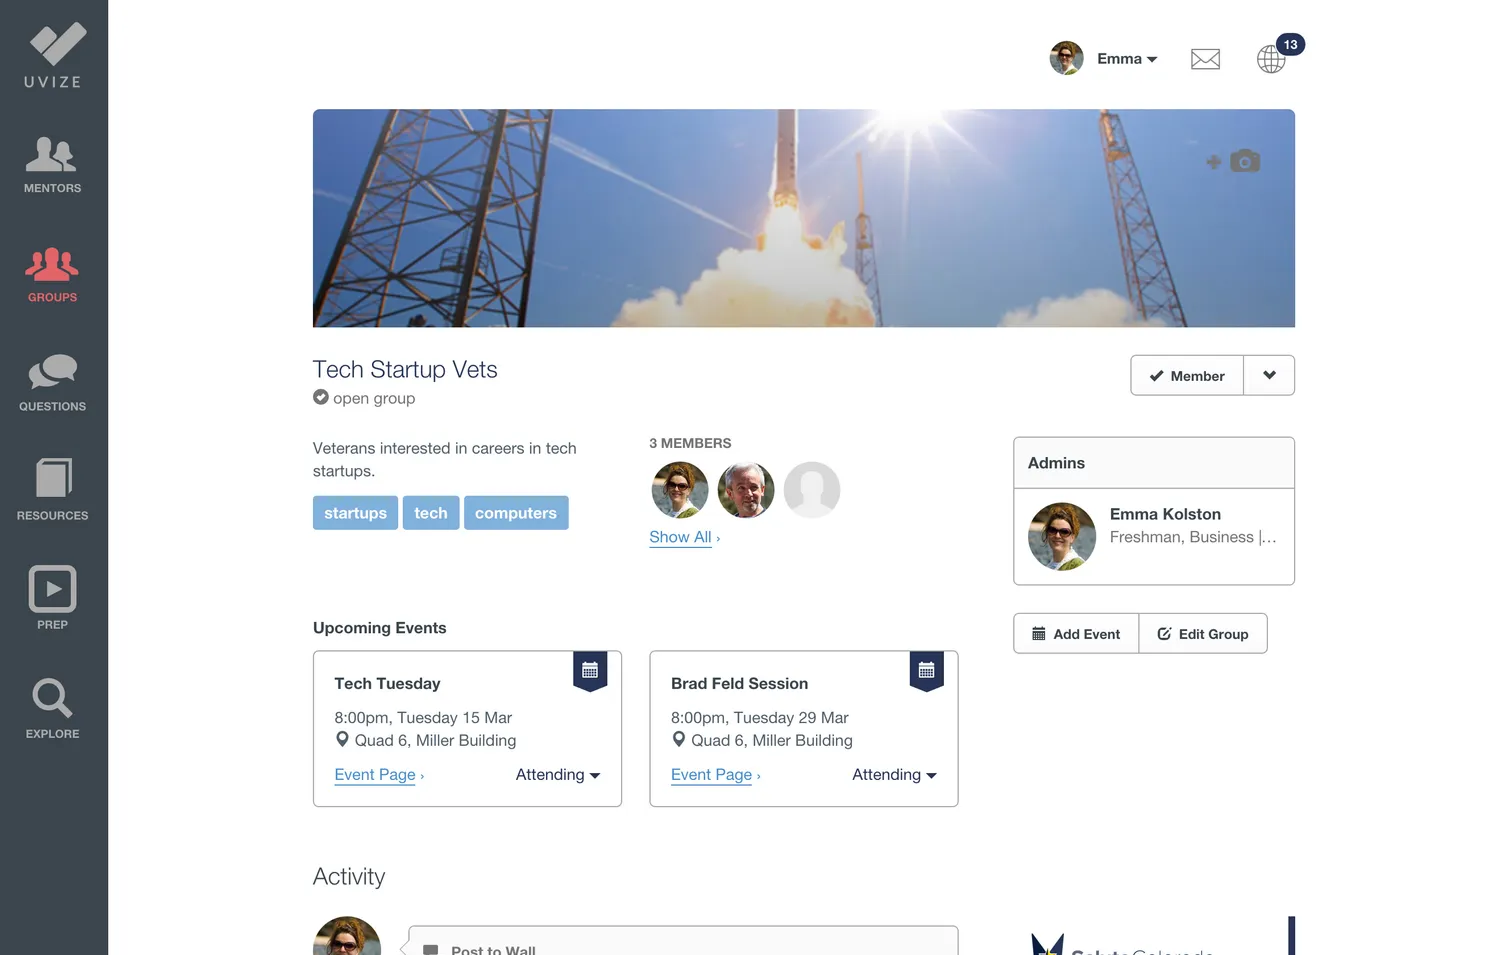The image size is (1500, 955).
Task: Toggle the Member membership button
Action: (x=1187, y=376)
